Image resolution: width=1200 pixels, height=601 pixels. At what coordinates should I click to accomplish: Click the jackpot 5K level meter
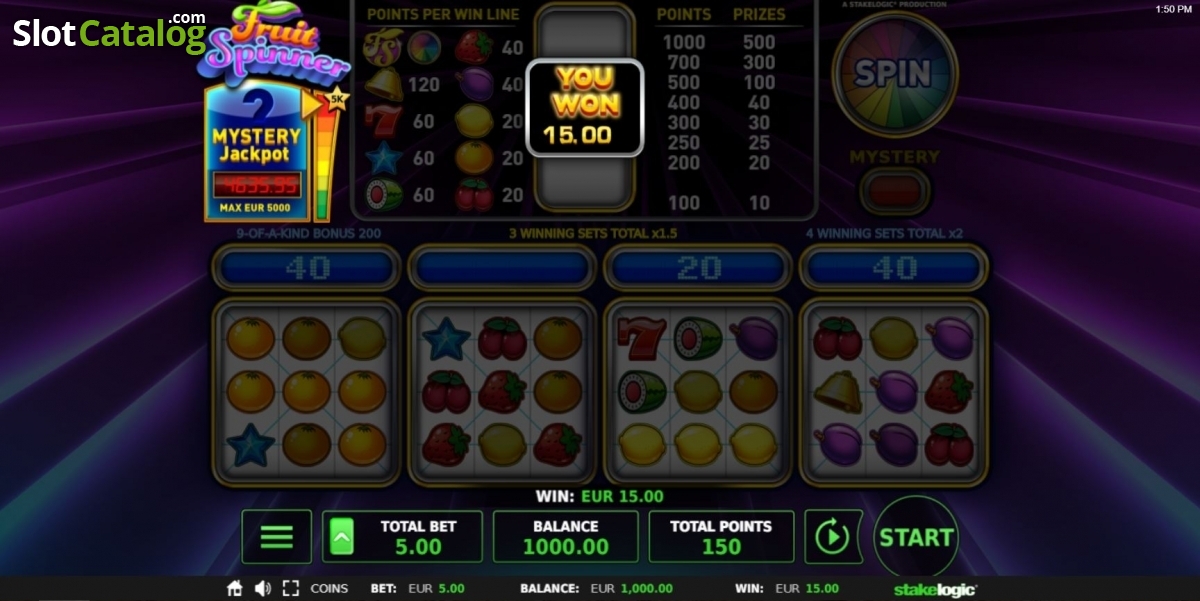[x=323, y=155]
